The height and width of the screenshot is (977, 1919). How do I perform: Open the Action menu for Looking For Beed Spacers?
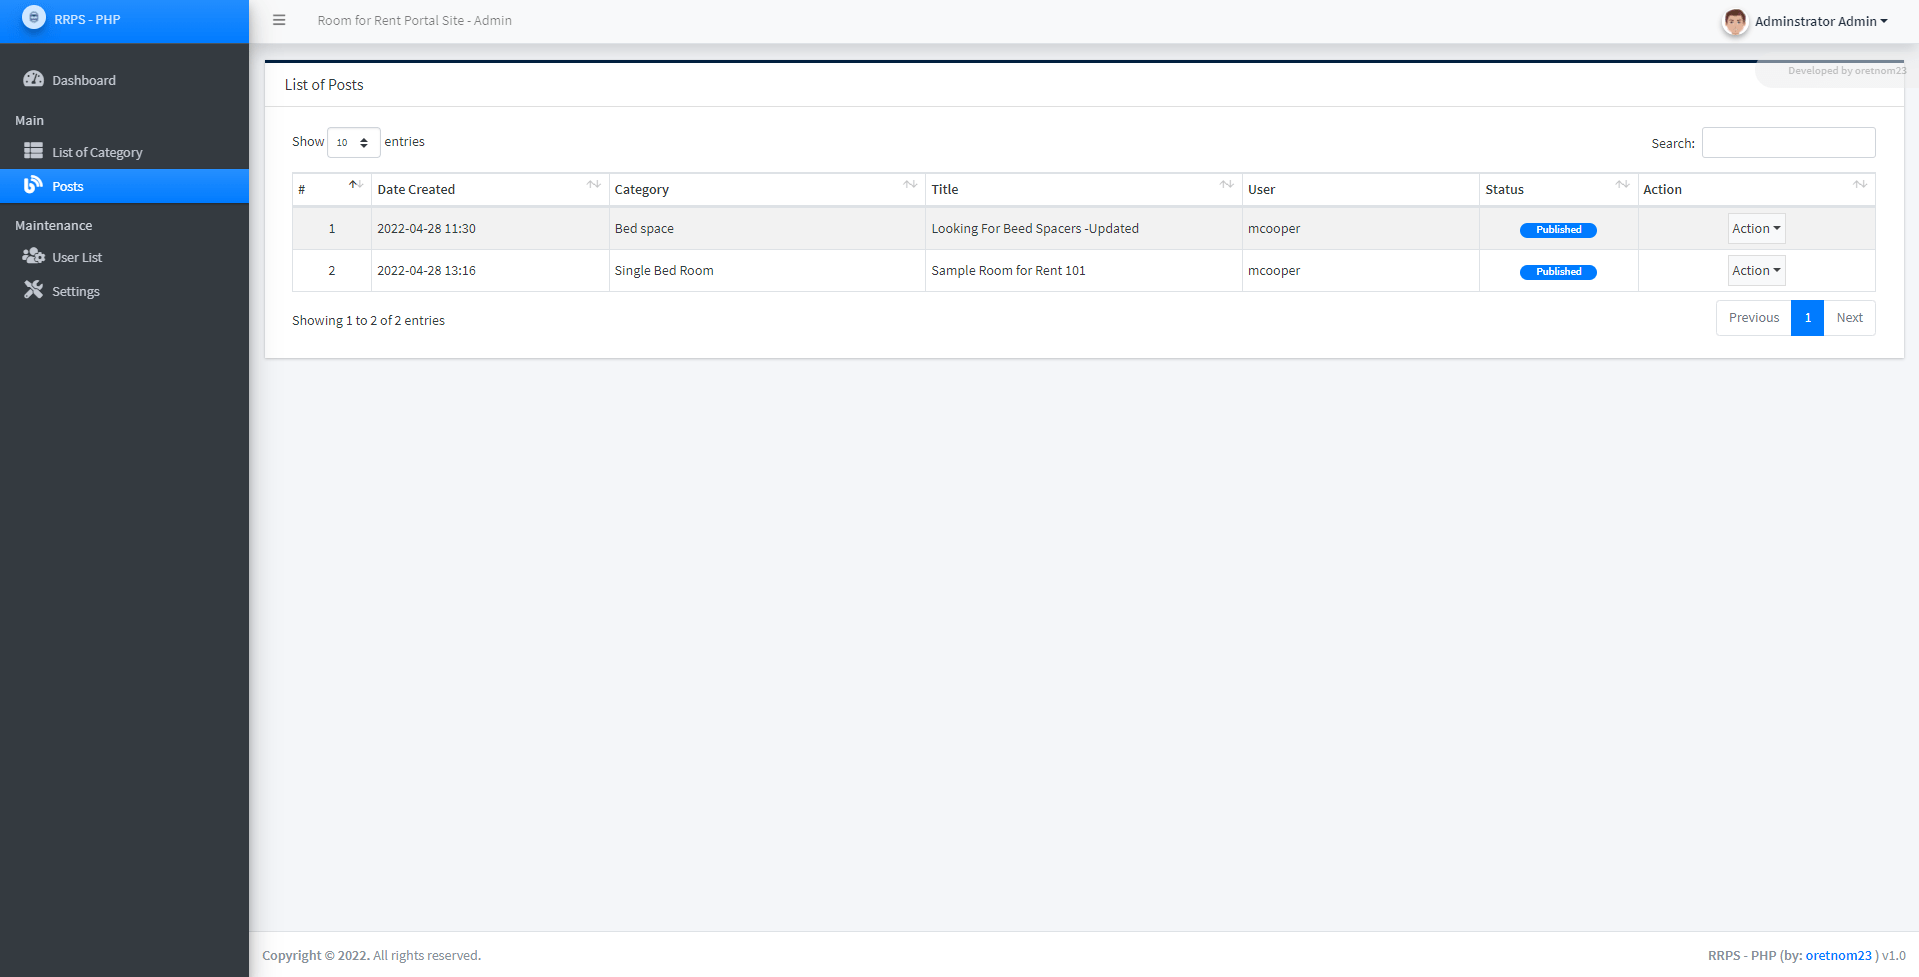1755,228
